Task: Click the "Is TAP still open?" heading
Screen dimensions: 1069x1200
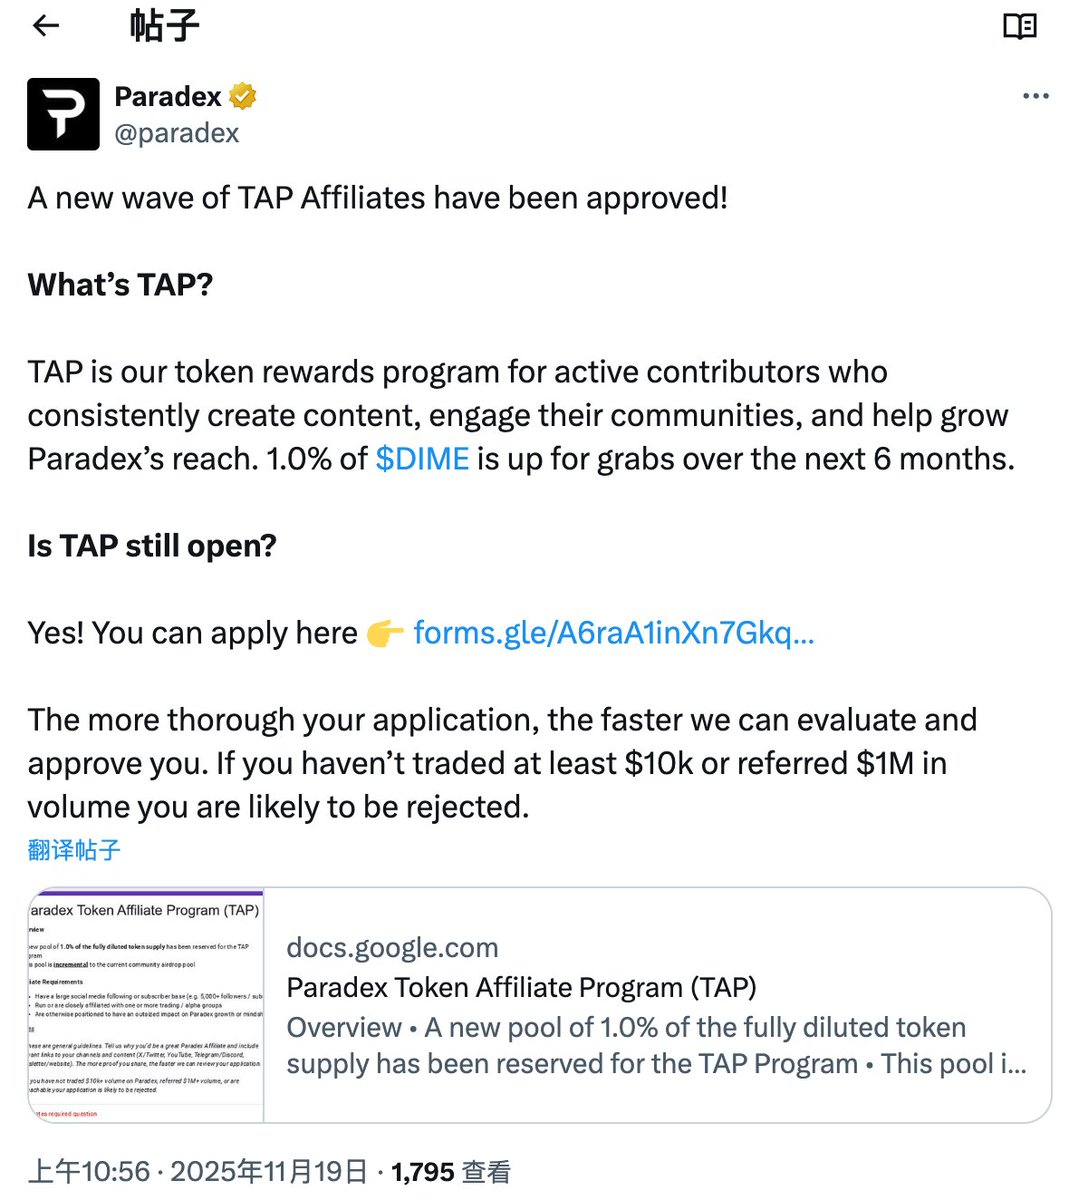Action: 152,546
